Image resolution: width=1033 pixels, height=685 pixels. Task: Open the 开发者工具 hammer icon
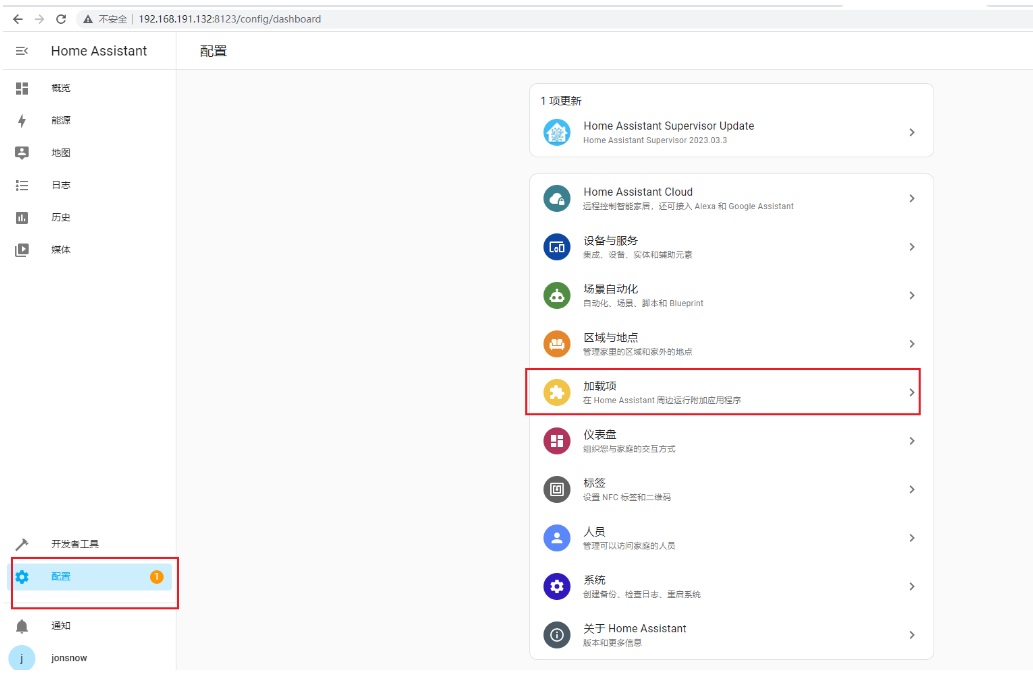pyautogui.click(x=22, y=544)
